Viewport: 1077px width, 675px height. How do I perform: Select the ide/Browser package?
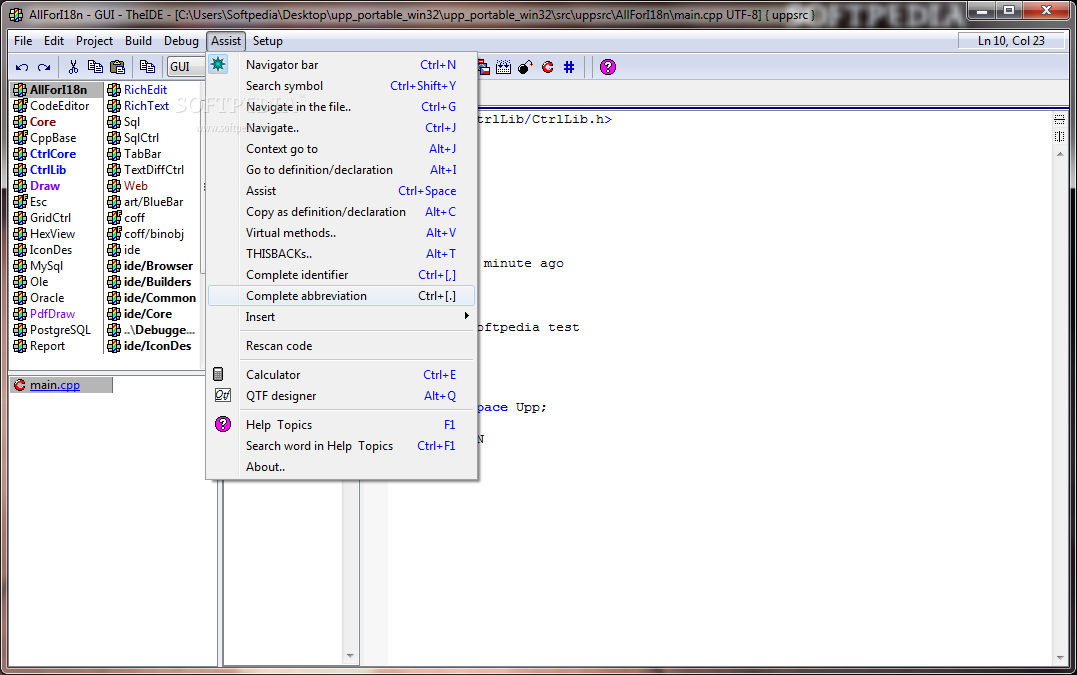158,266
